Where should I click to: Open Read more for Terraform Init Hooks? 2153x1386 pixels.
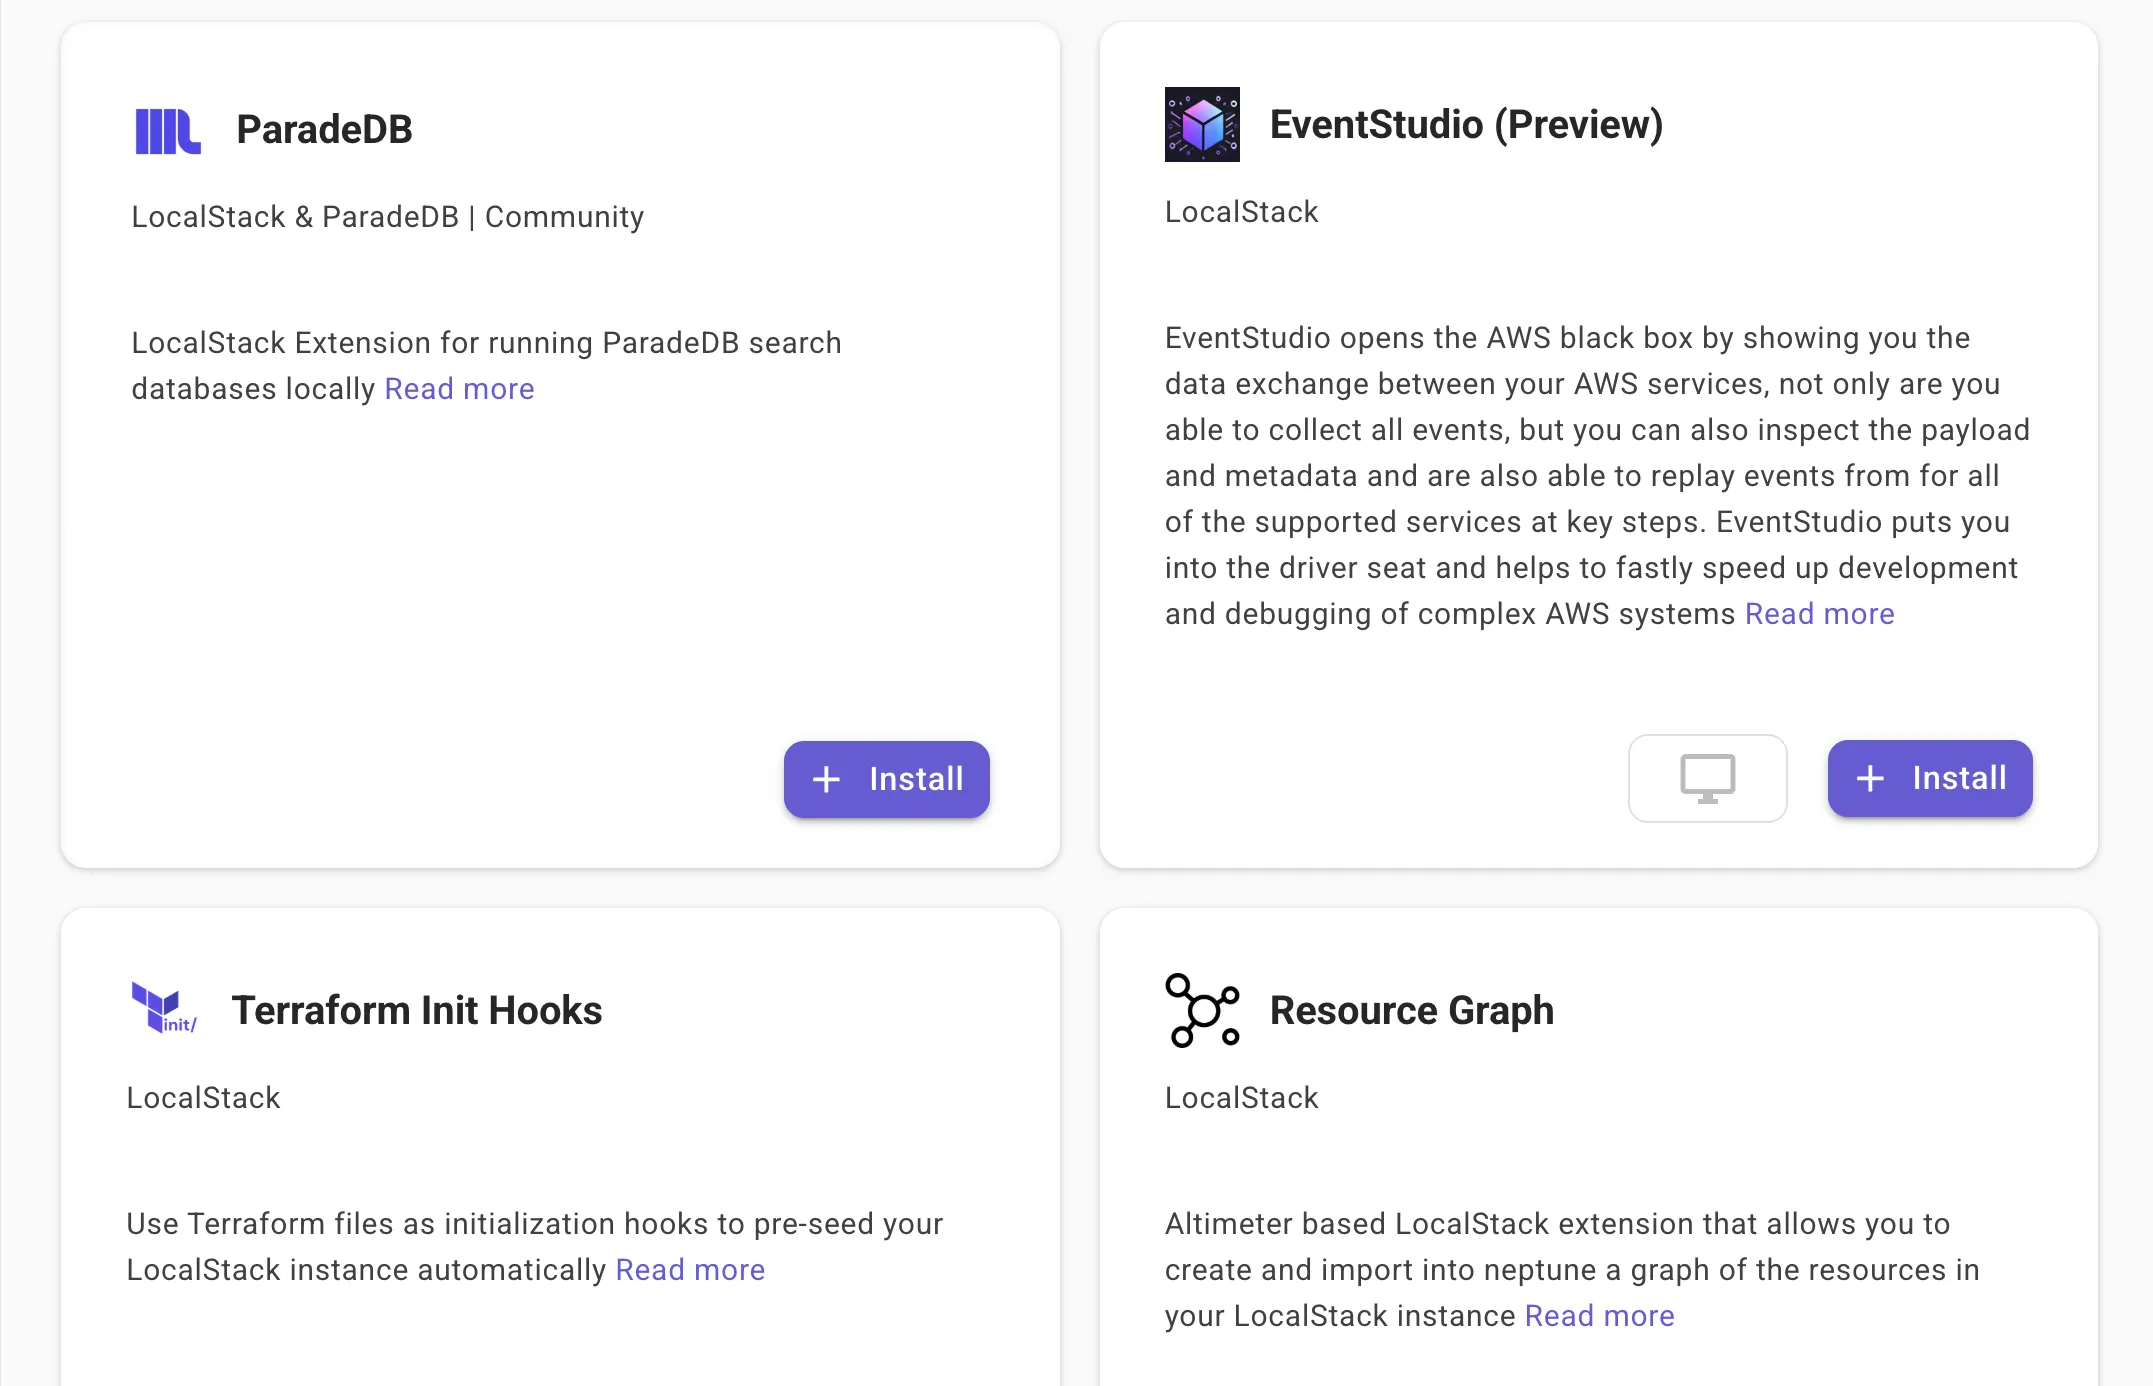689,1269
